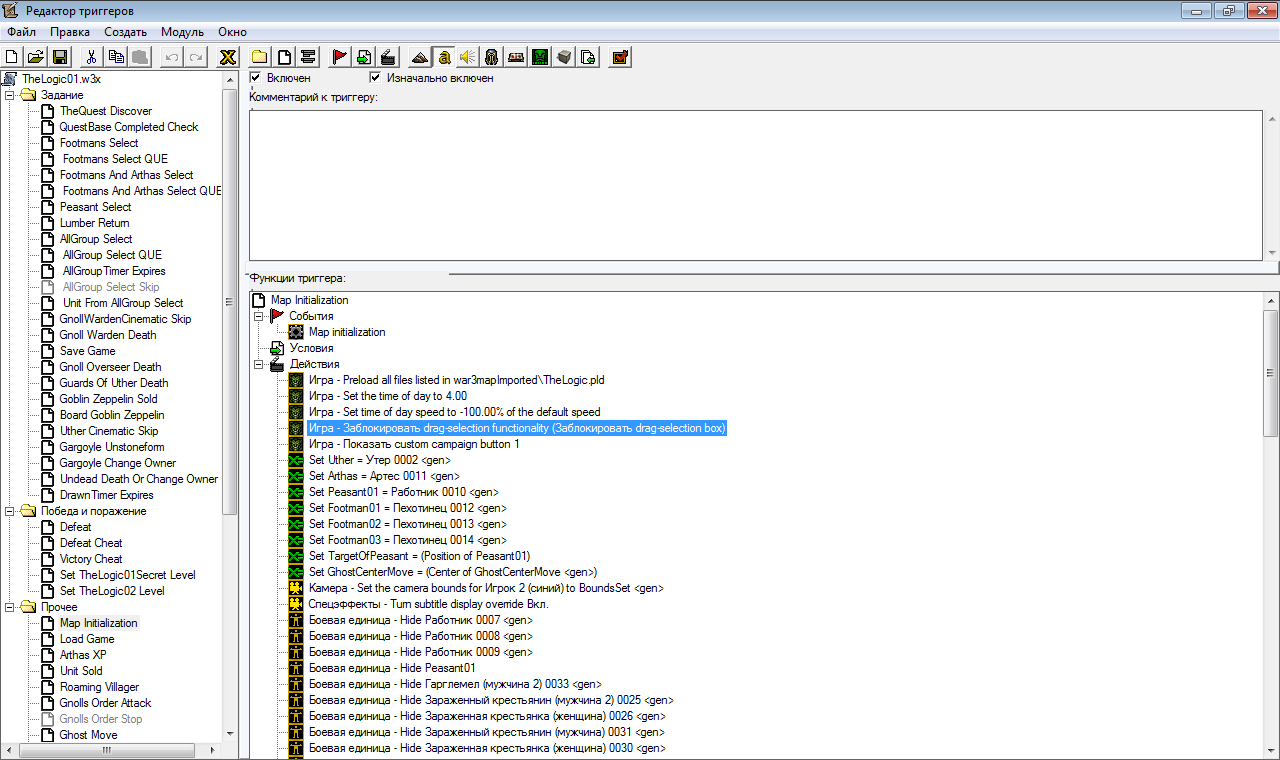The width and height of the screenshot is (1280, 760).
Task: Click the New Trigger page icon
Action: pyautogui.click(x=284, y=57)
